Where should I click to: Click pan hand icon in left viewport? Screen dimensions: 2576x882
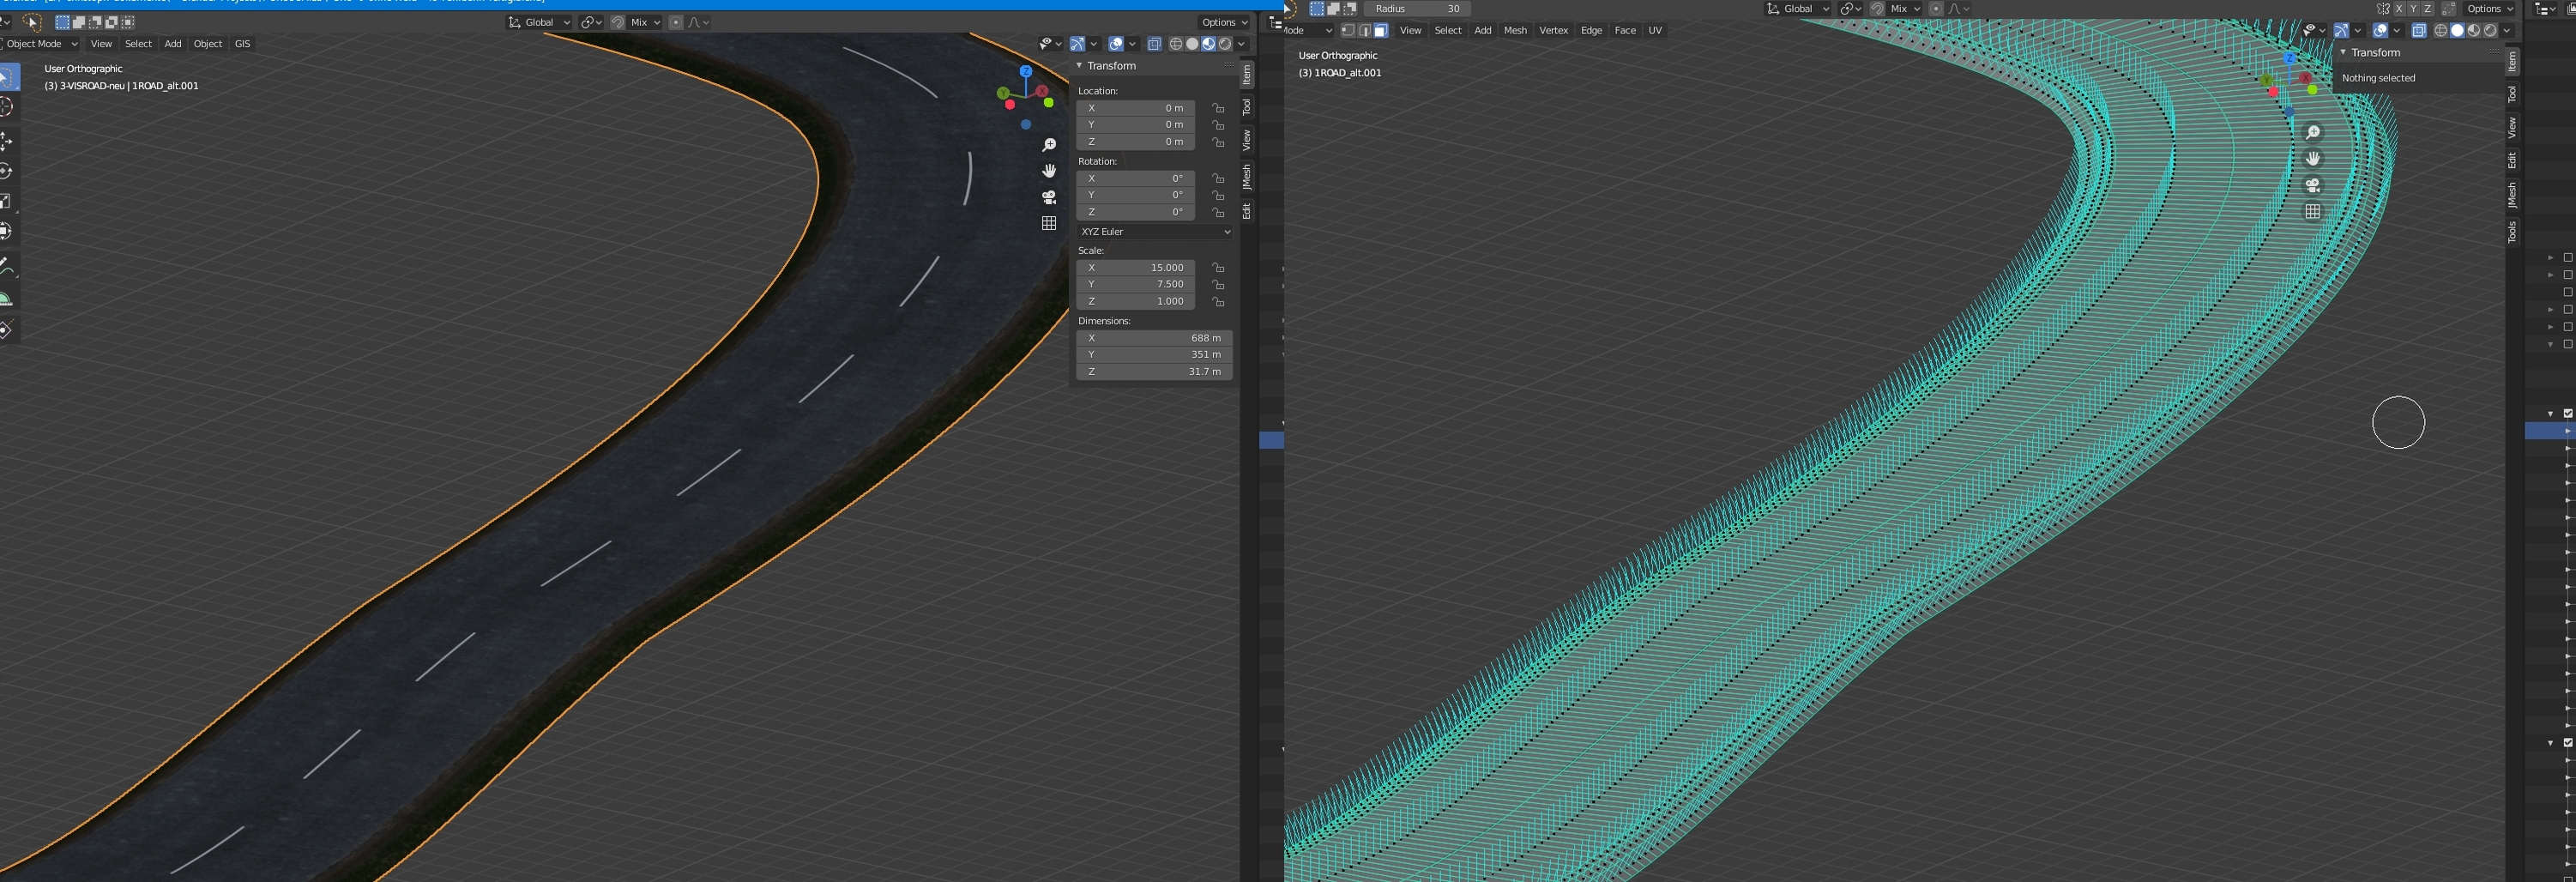pos(1049,171)
